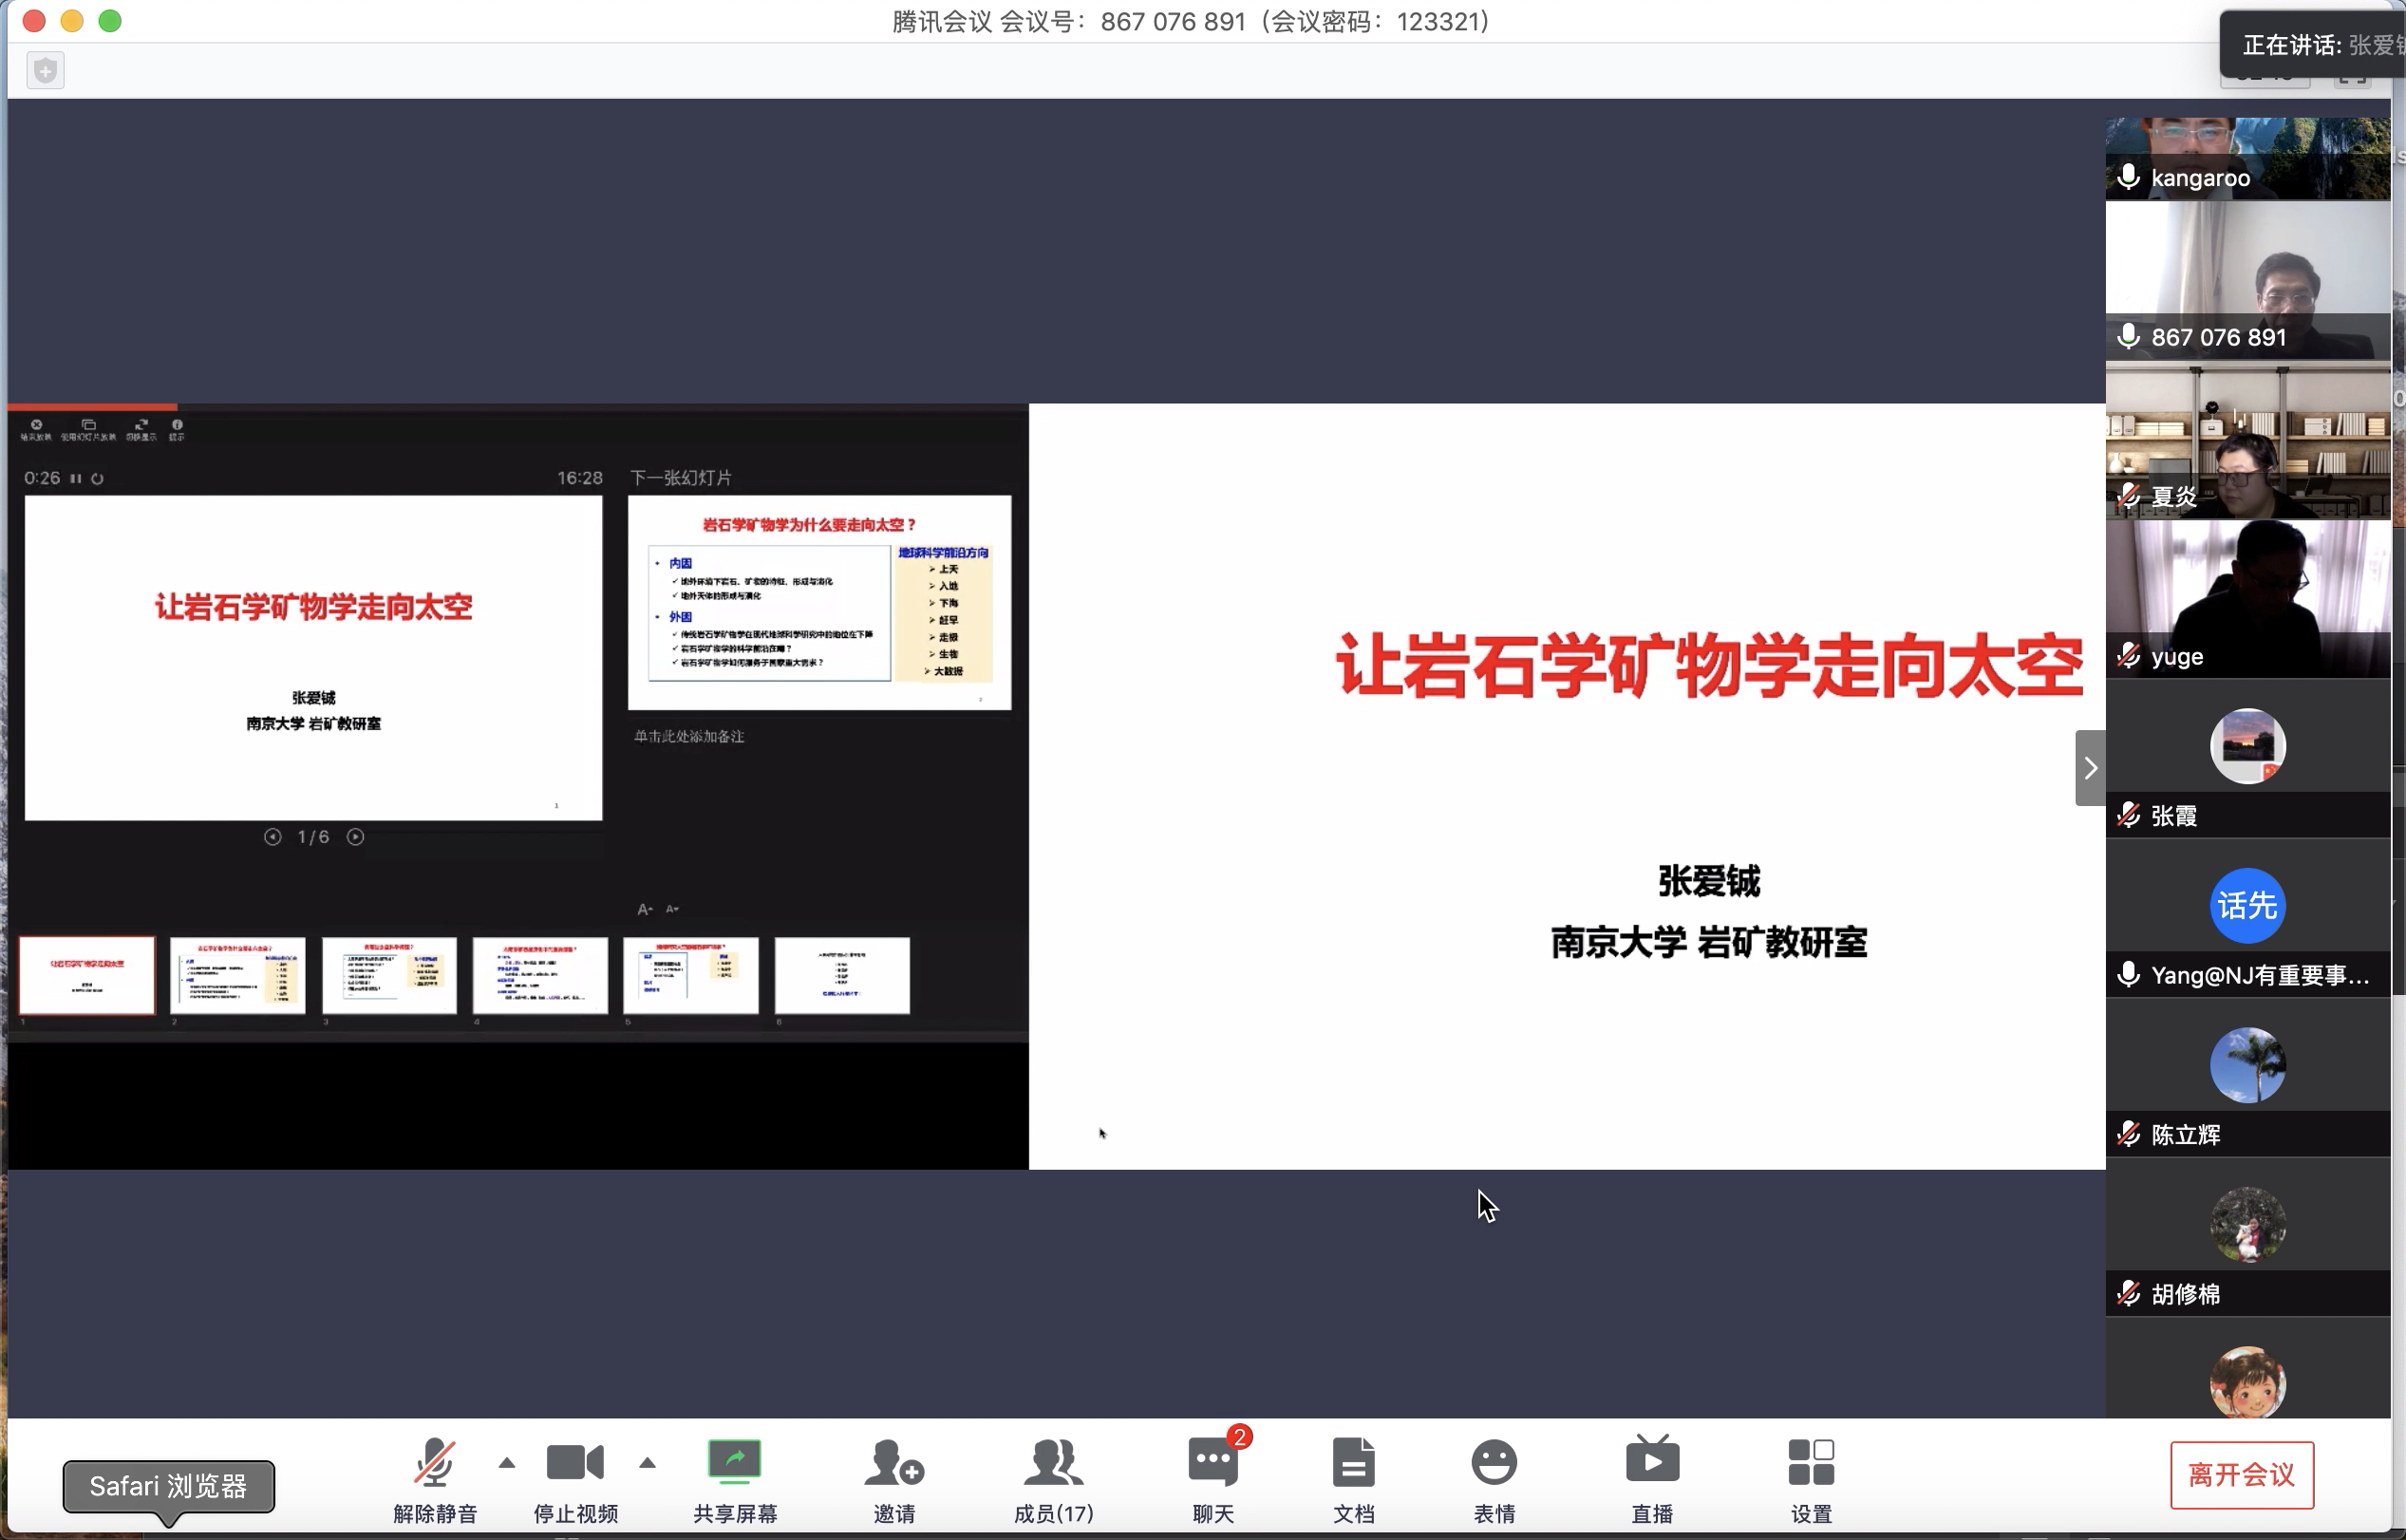The image size is (2406, 1540).
Task: Select kangaroo's video tile
Action: (2247, 157)
